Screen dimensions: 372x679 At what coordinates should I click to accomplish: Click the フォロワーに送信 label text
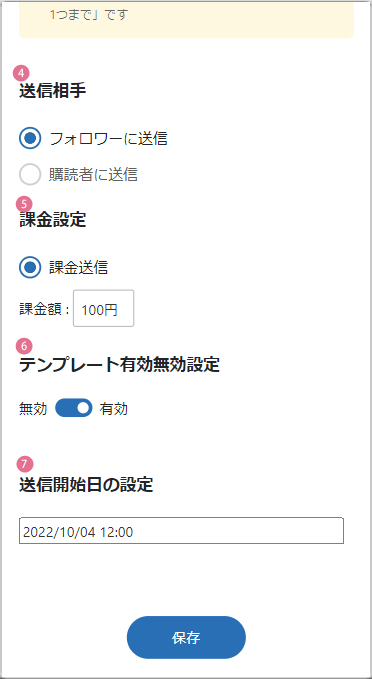[108, 139]
